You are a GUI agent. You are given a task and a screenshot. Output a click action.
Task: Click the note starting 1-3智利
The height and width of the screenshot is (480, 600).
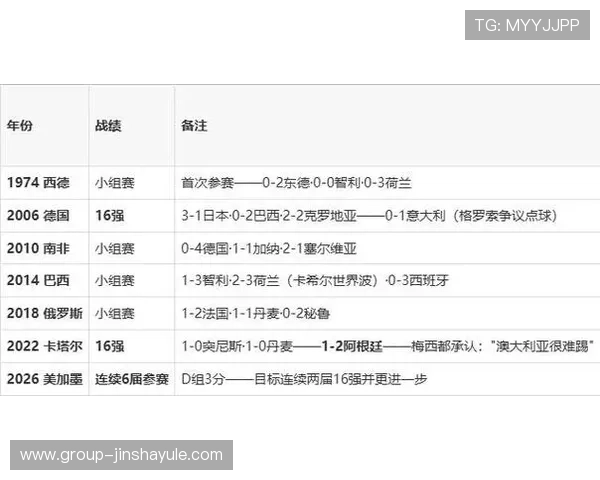point(315,281)
